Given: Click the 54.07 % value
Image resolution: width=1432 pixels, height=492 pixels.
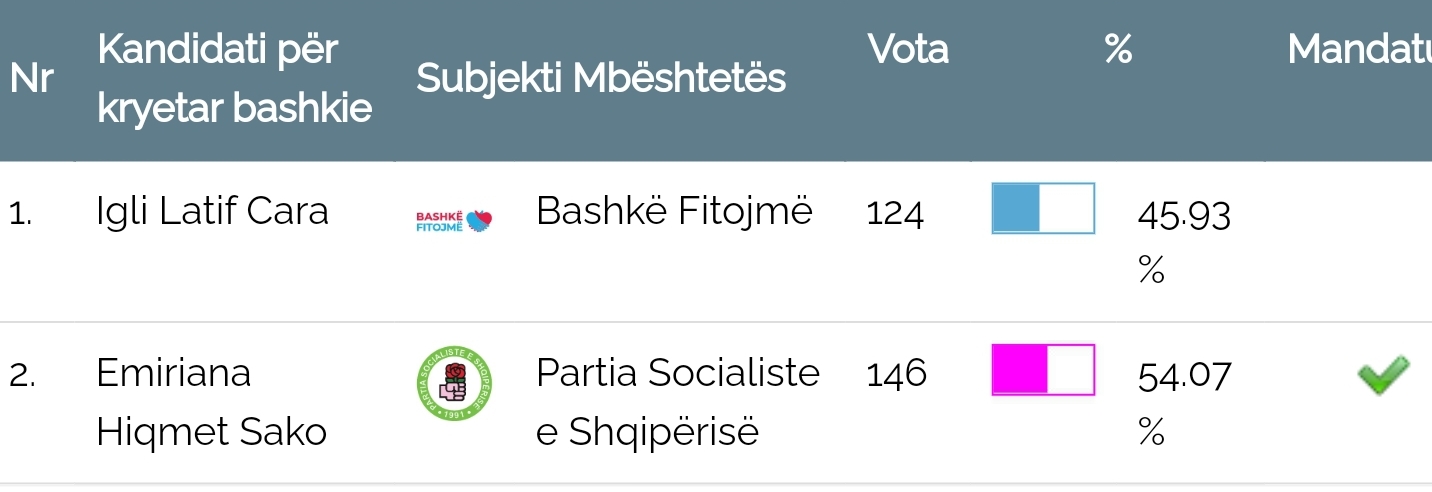Looking at the screenshot, I should [x=1184, y=402].
